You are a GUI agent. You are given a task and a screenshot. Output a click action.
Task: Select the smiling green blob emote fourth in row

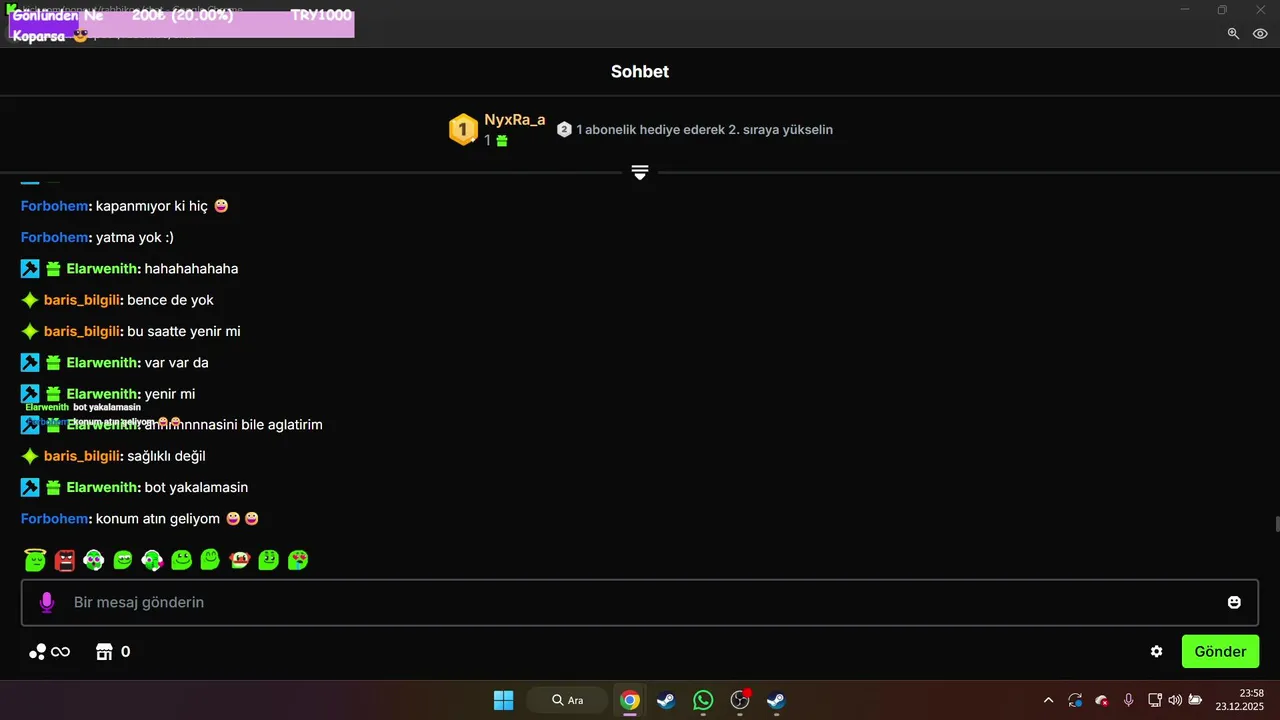pos(123,560)
